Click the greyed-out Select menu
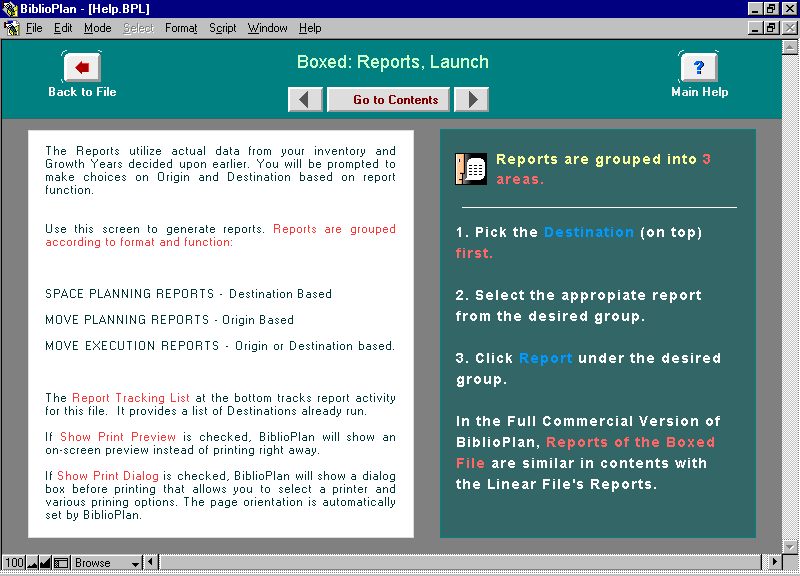800x576 pixels. coord(138,28)
